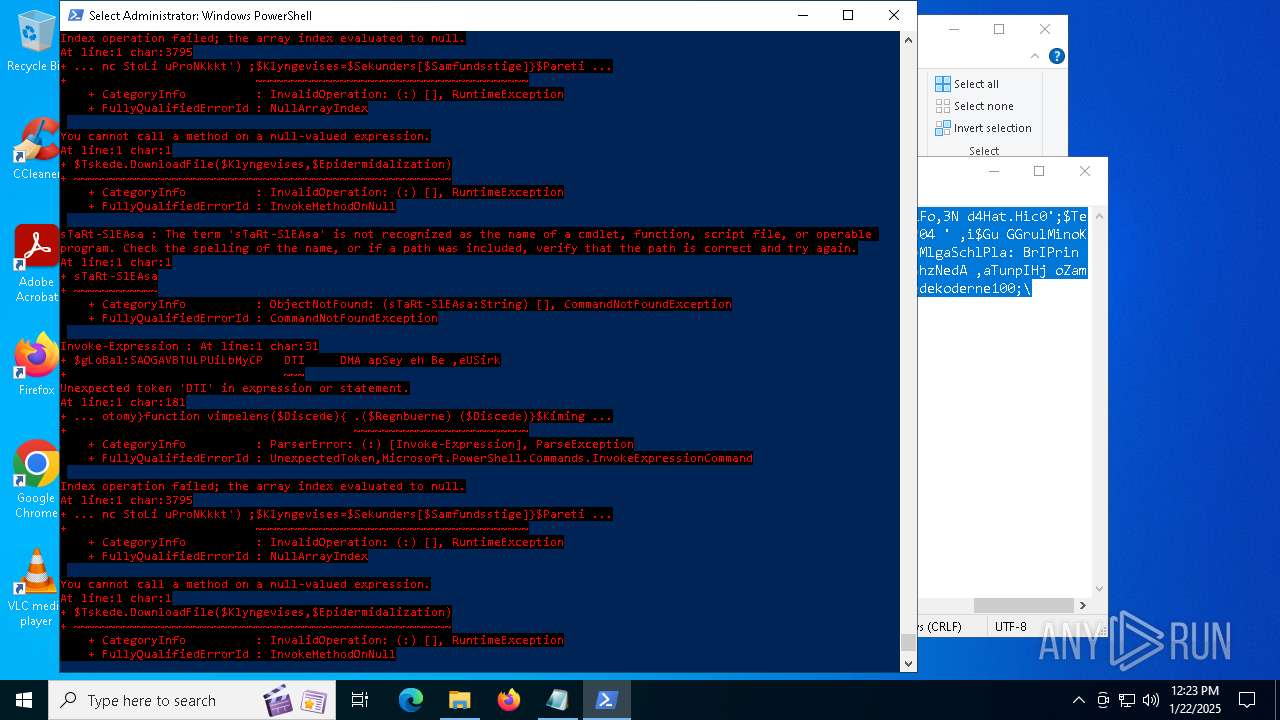Click the PowerShell scrollbar thumb
The height and width of the screenshot is (720, 1280).
click(x=908, y=642)
